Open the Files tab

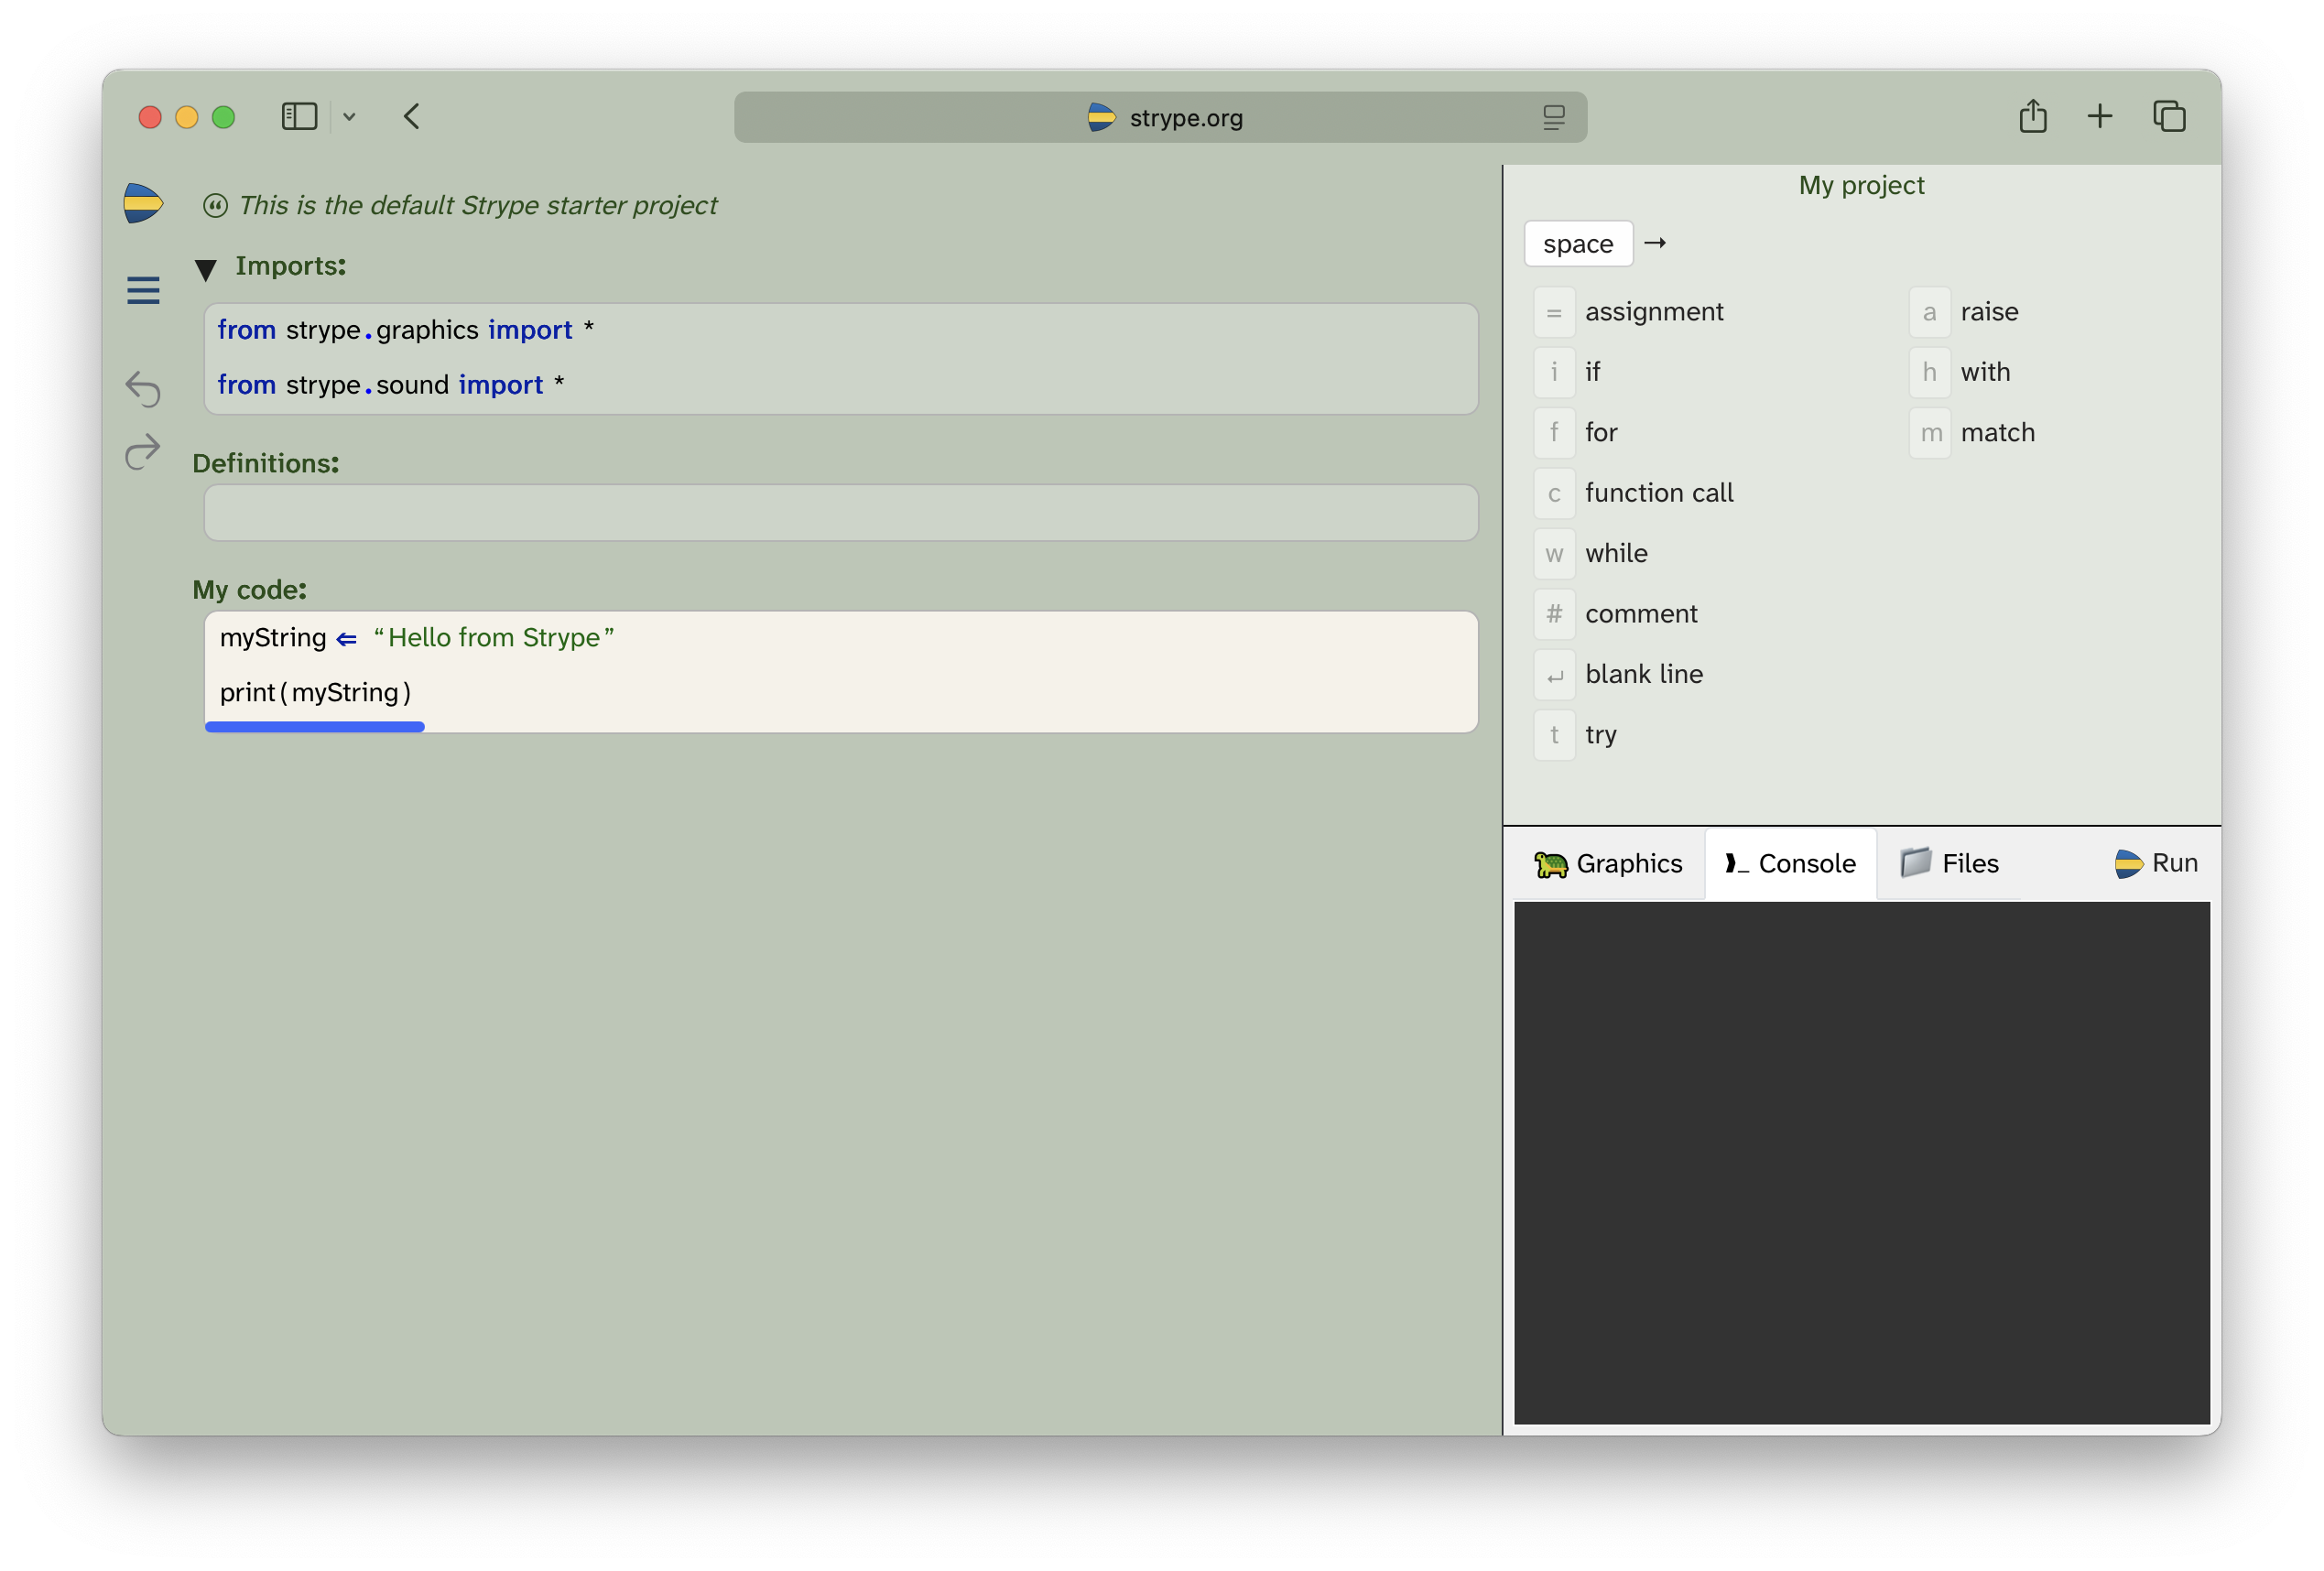[1949, 864]
